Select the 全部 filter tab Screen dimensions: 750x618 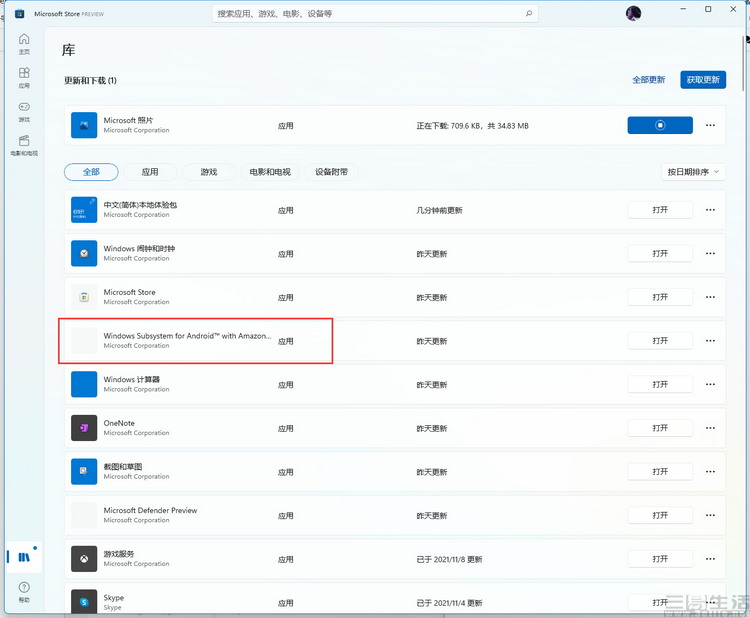pos(91,172)
